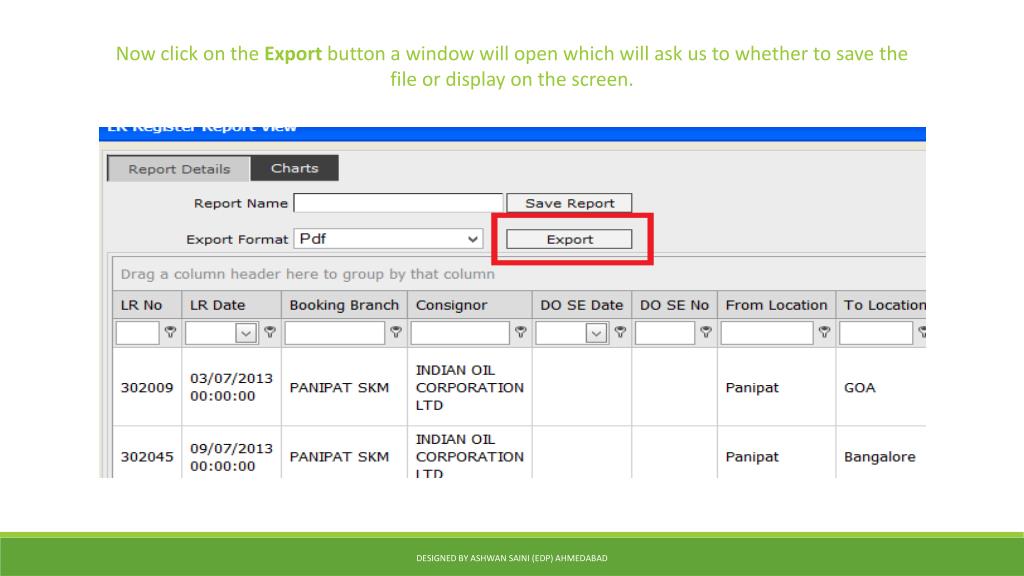Viewport: 1024px width, 576px height.
Task: Select the Report Details tab
Action: (177, 169)
